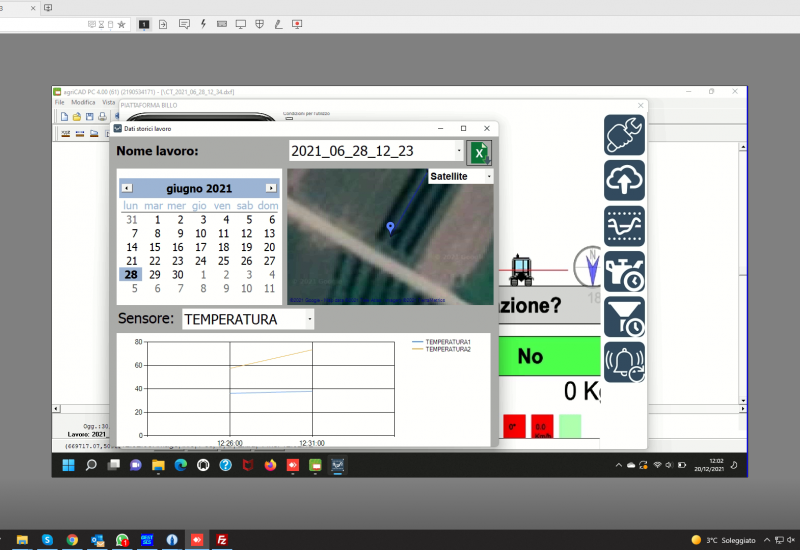Click the Excel export icon
This screenshot has height=550, width=800.
480,152
